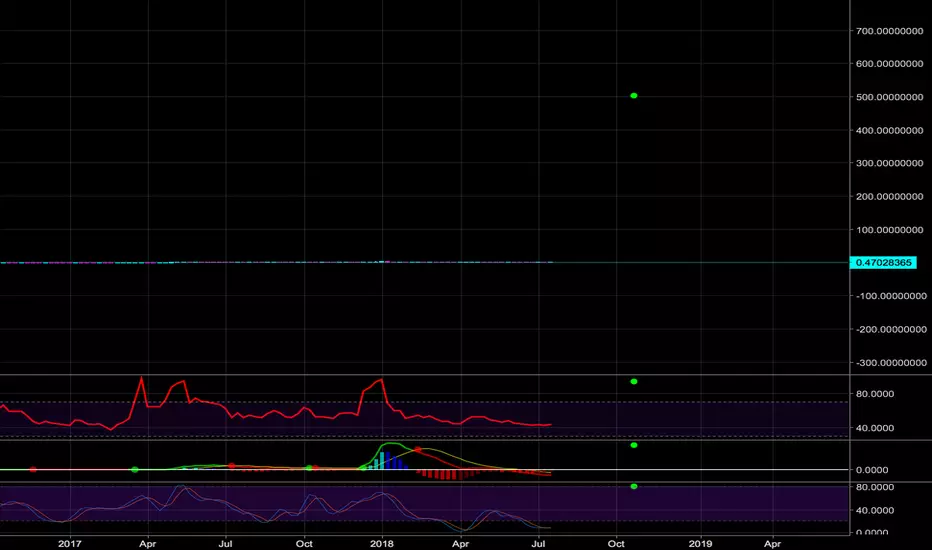Viewport: 932px width, 550px height.
Task: Select the green dot in the RSI pane
Action: [634, 382]
